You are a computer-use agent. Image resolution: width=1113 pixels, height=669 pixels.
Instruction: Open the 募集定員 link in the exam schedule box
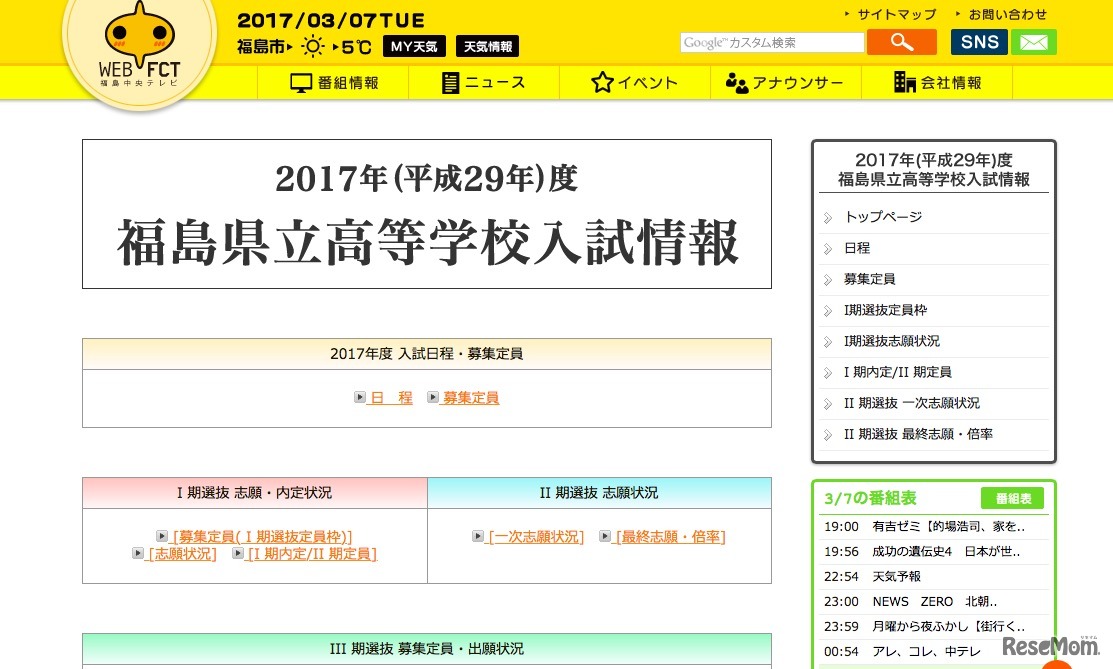[470, 397]
